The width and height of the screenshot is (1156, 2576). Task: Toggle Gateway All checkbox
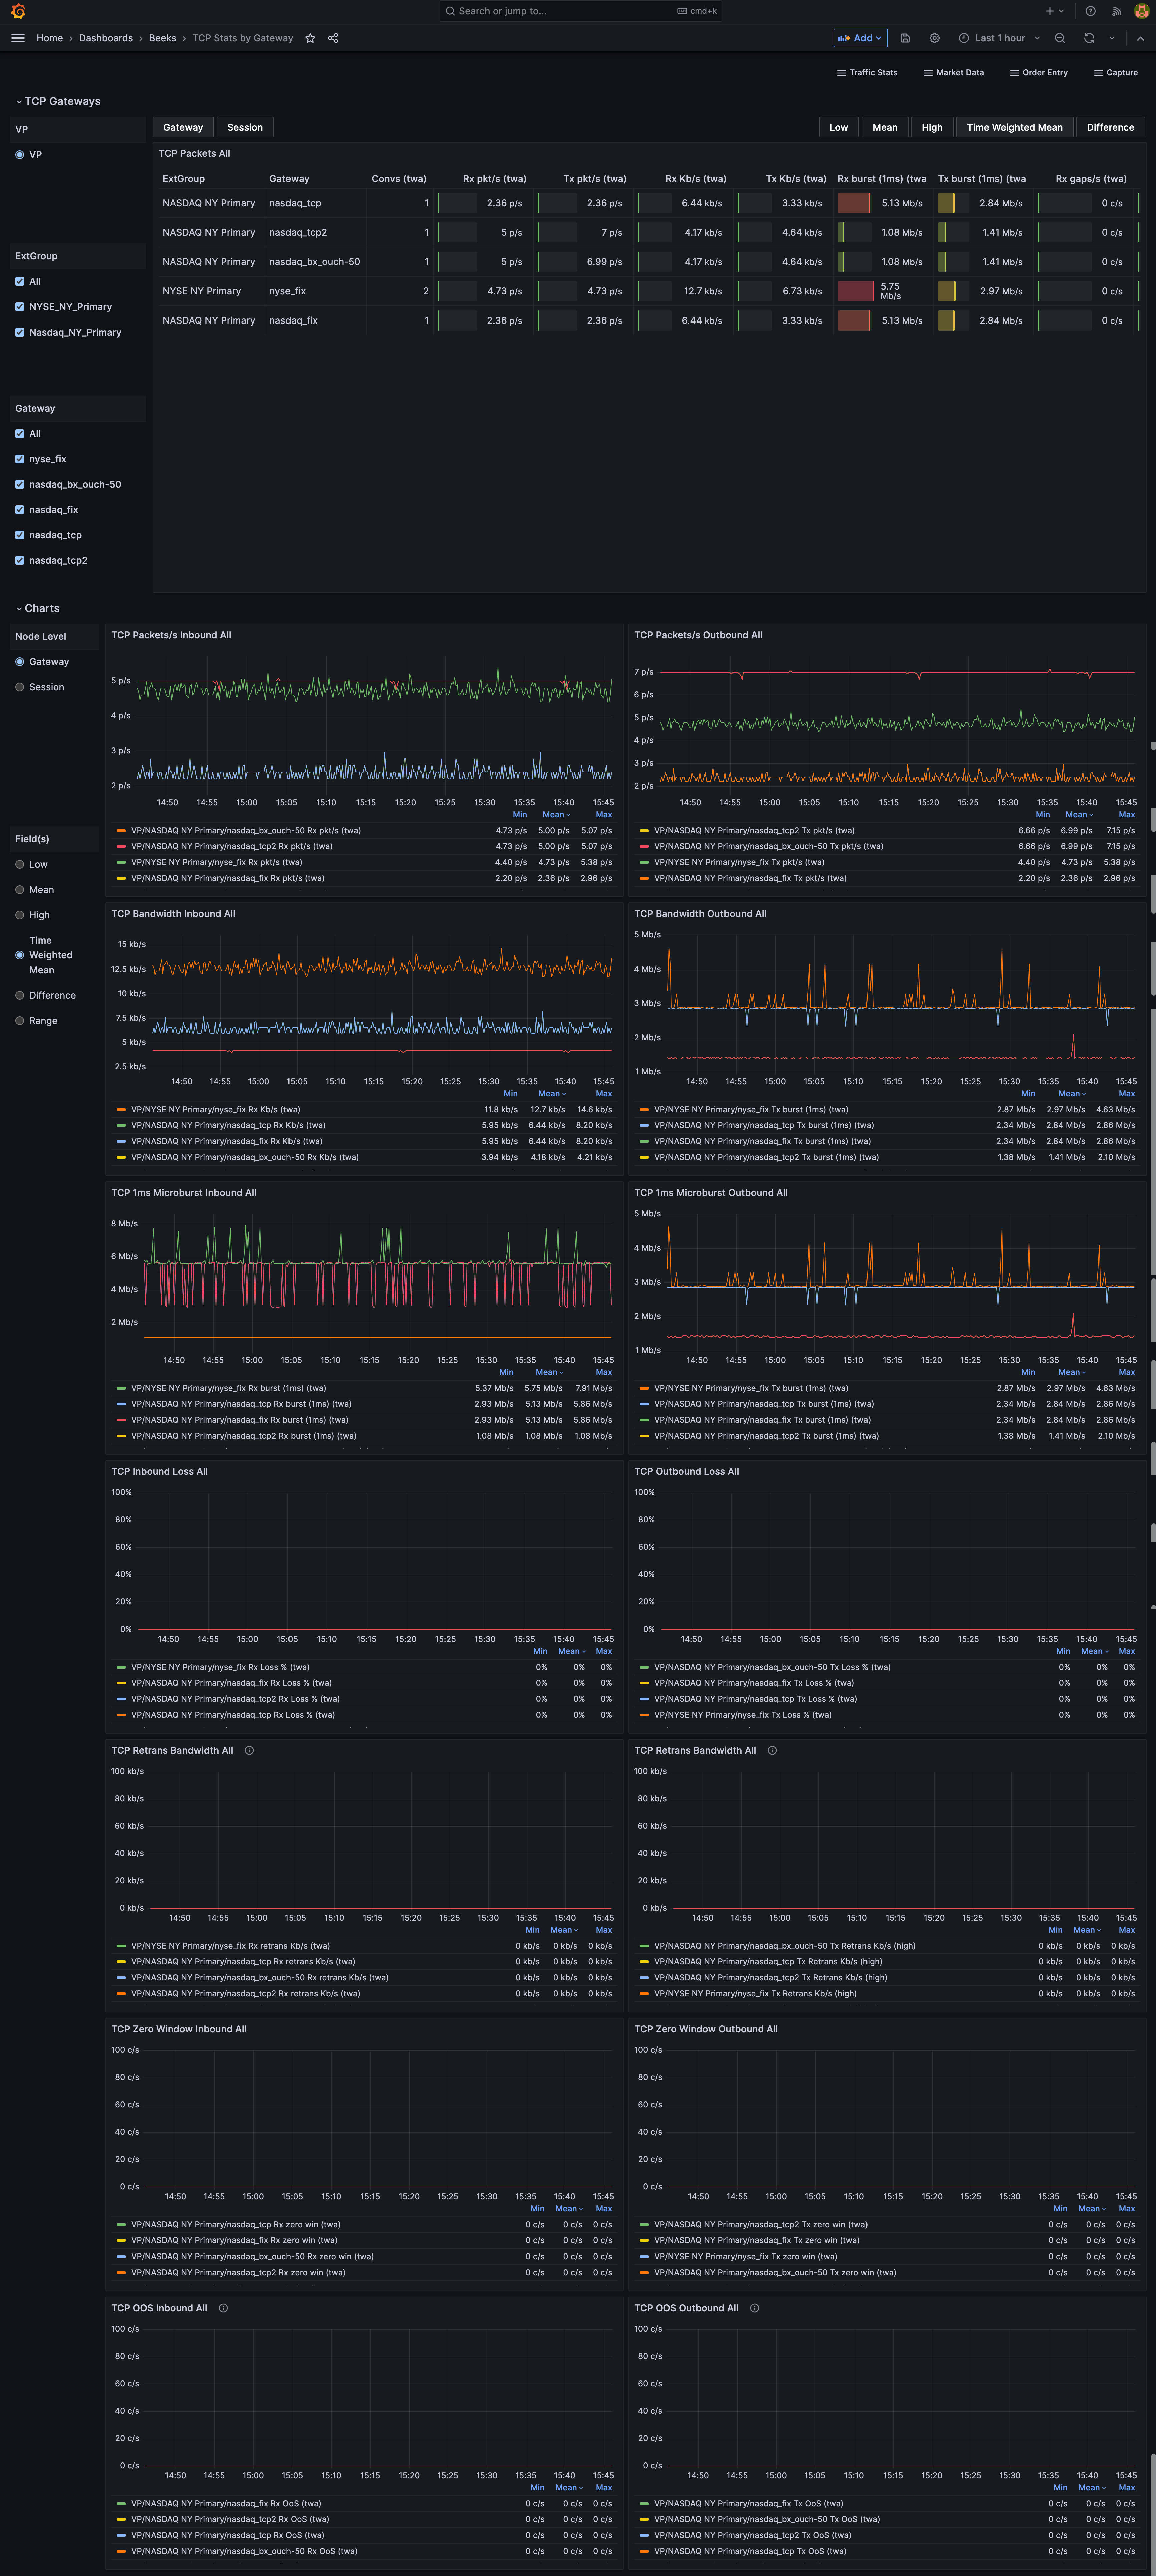pos(20,434)
